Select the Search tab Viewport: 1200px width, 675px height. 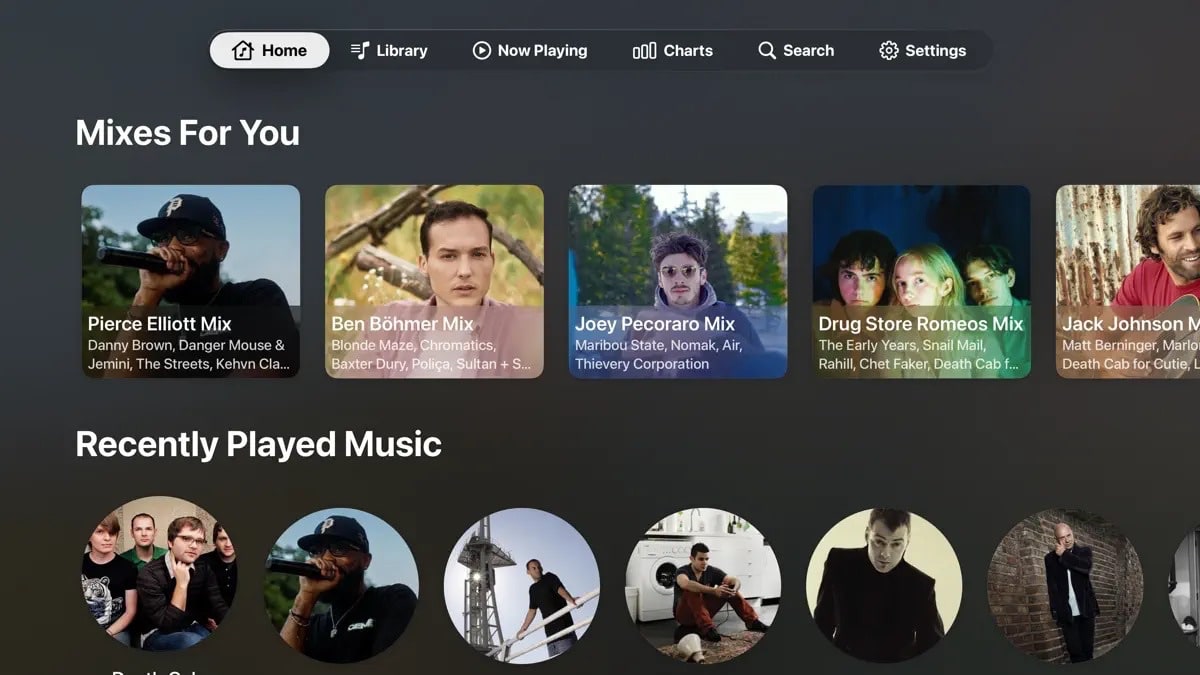tap(796, 50)
